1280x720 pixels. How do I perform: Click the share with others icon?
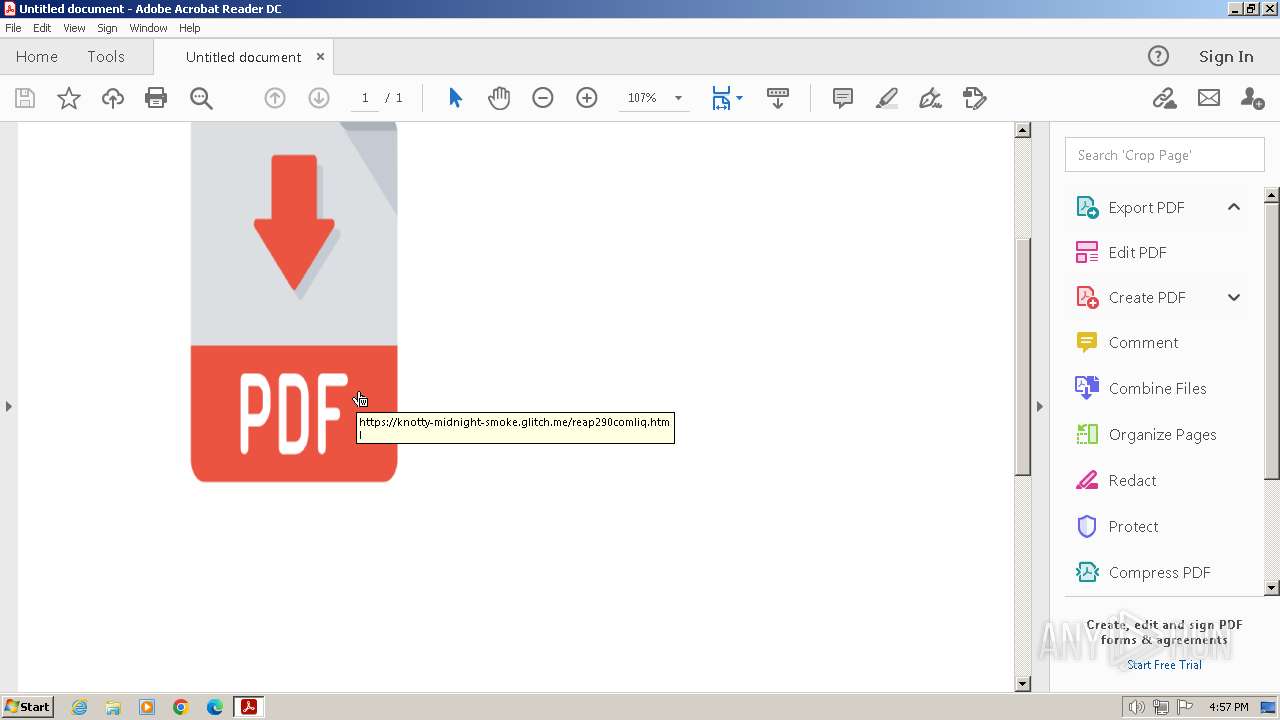1252,98
